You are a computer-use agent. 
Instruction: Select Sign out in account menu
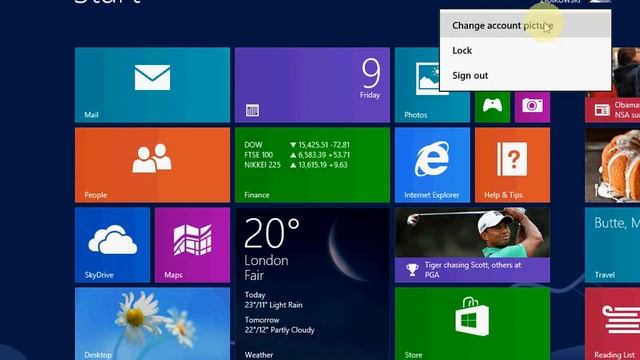click(525, 76)
